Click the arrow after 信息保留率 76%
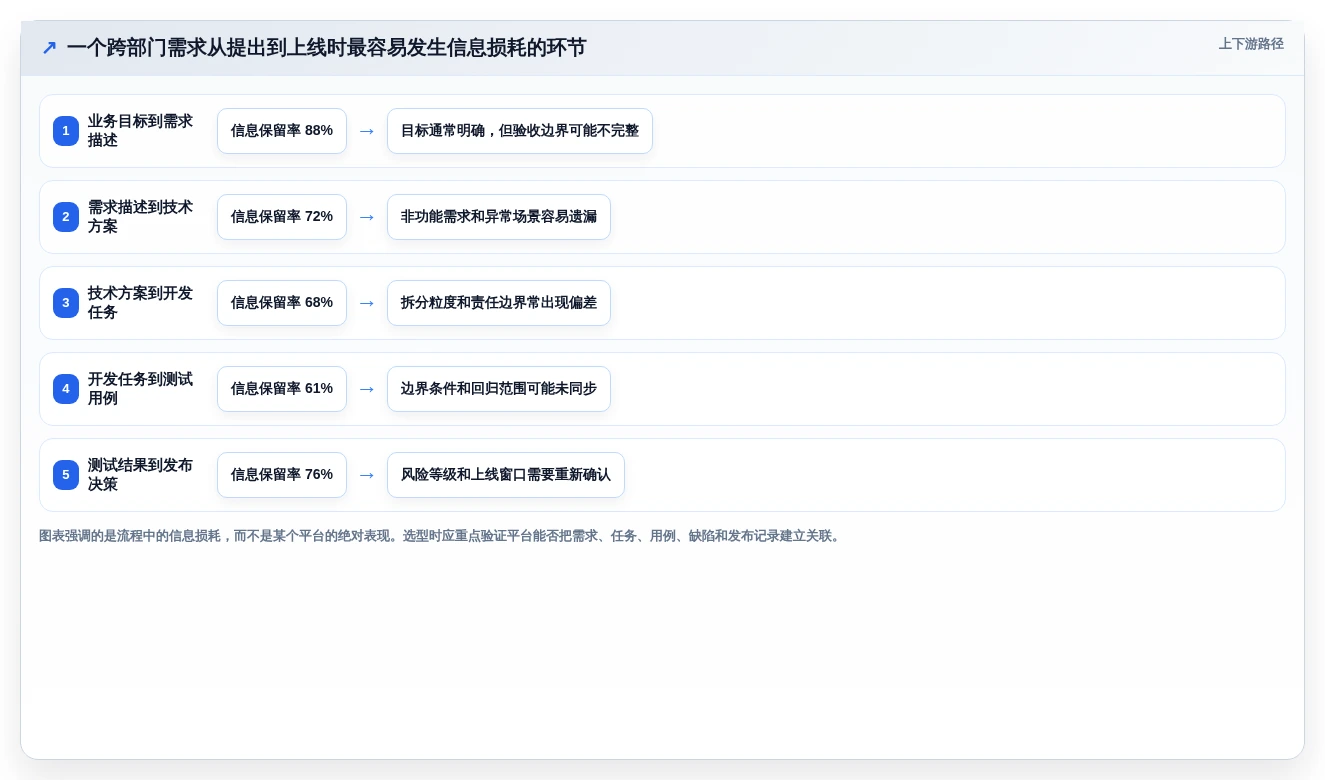The width and height of the screenshot is (1325, 780). tap(367, 475)
